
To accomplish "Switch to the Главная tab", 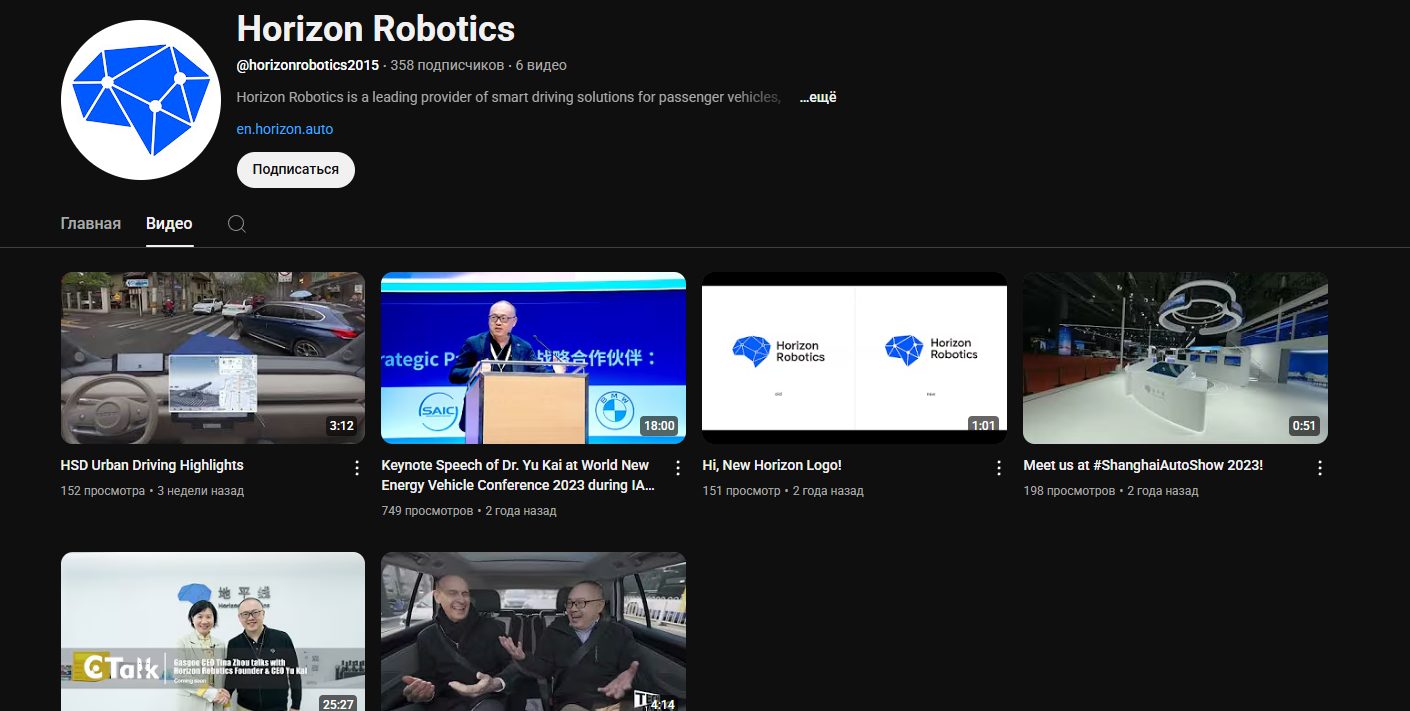I will pyautogui.click(x=91, y=224).
